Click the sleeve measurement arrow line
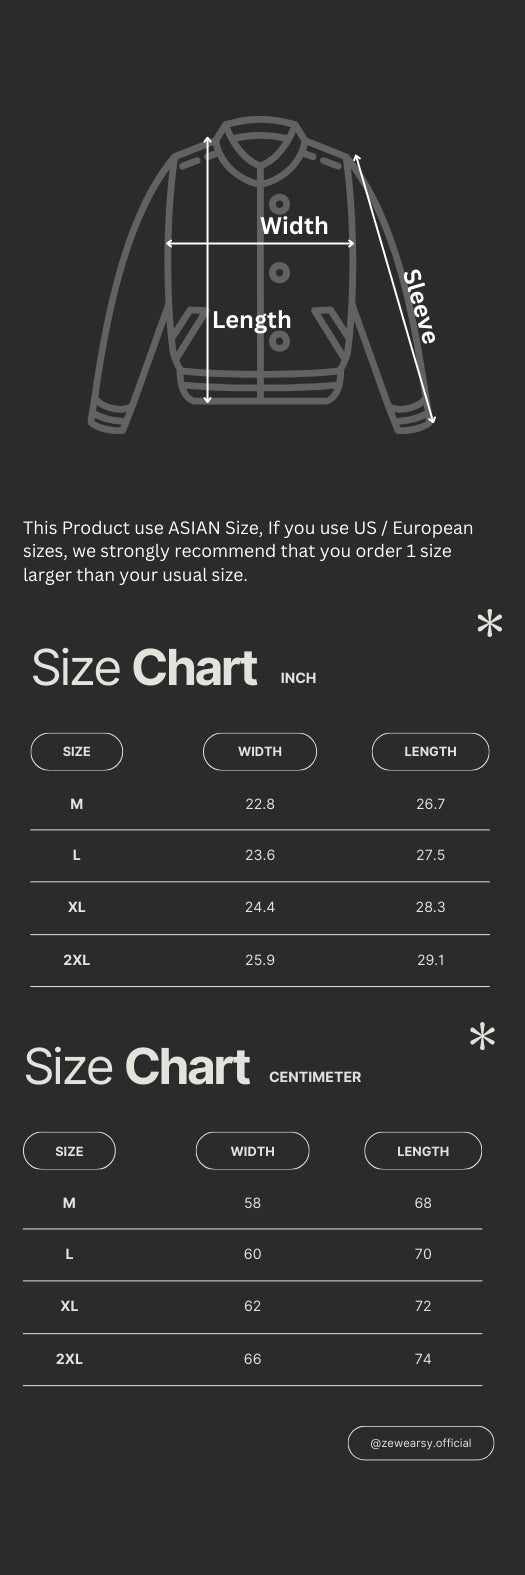This screenshot has width=525, height=1575. (x=395, y=288)
